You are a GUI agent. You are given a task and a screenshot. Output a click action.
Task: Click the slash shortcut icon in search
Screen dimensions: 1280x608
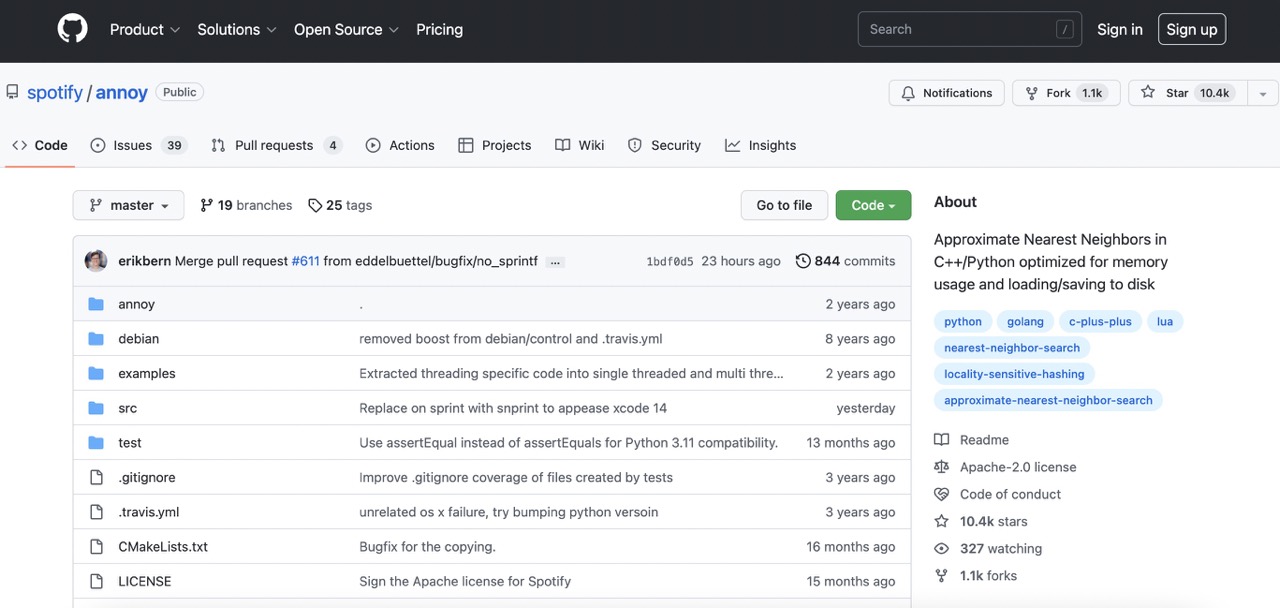click(1064, 30)
